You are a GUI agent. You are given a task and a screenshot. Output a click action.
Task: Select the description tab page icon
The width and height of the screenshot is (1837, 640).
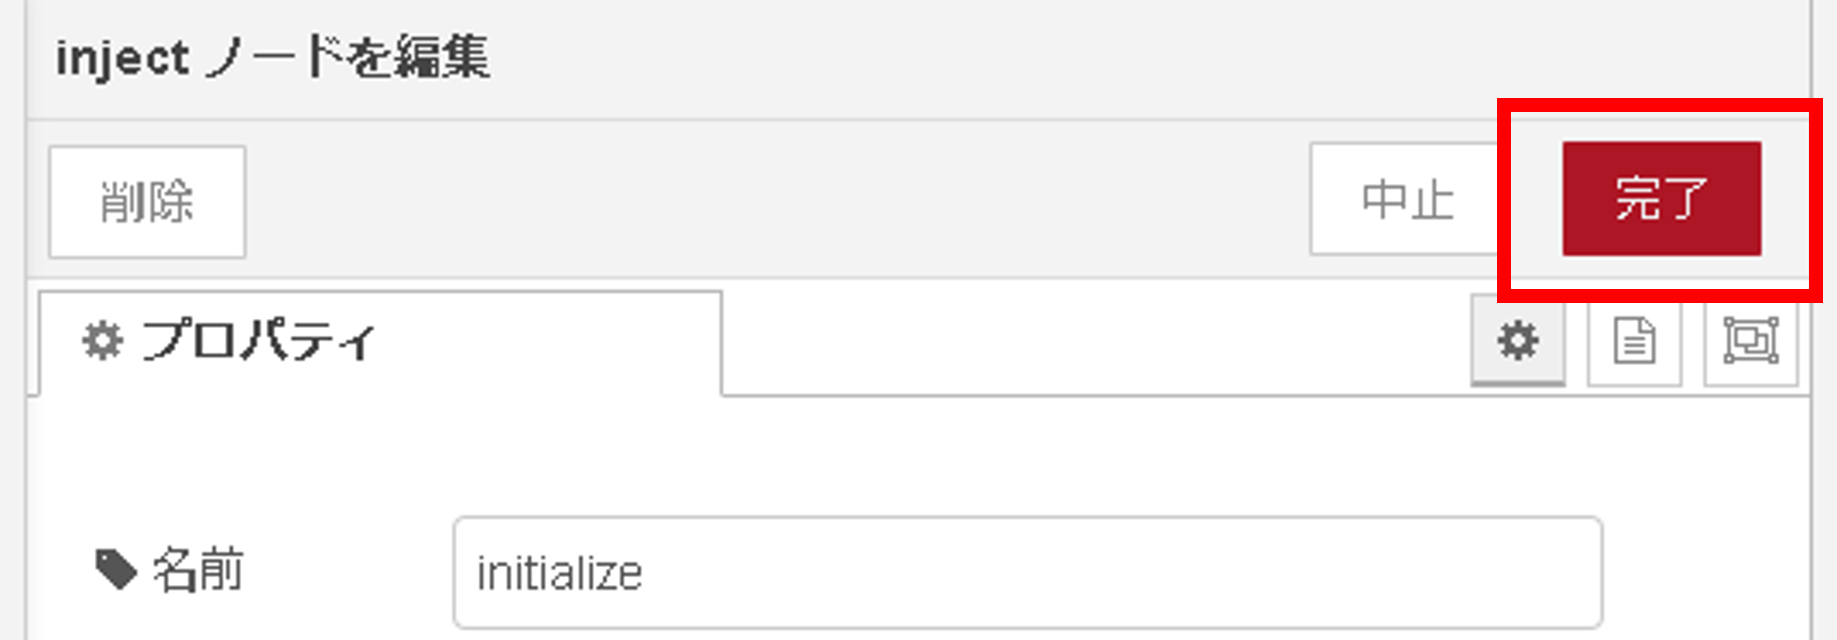click(1634, 341)
